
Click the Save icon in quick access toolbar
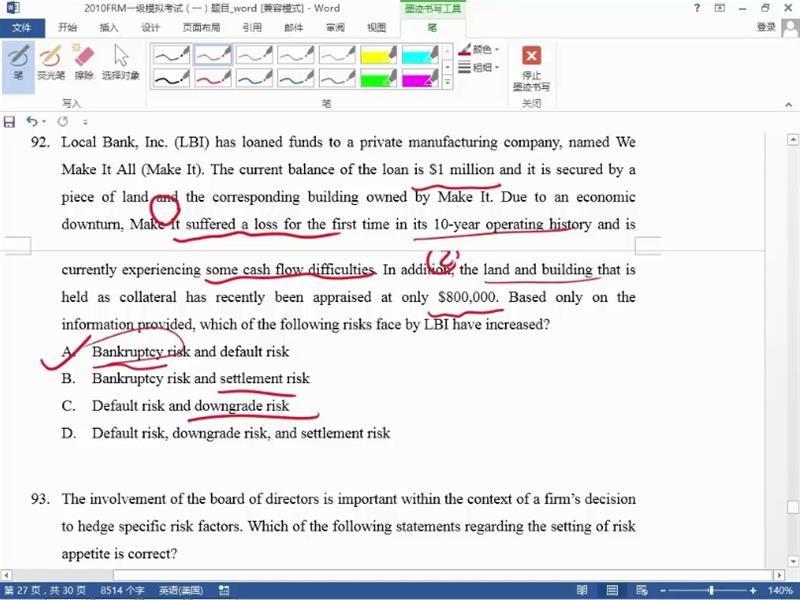10,122
